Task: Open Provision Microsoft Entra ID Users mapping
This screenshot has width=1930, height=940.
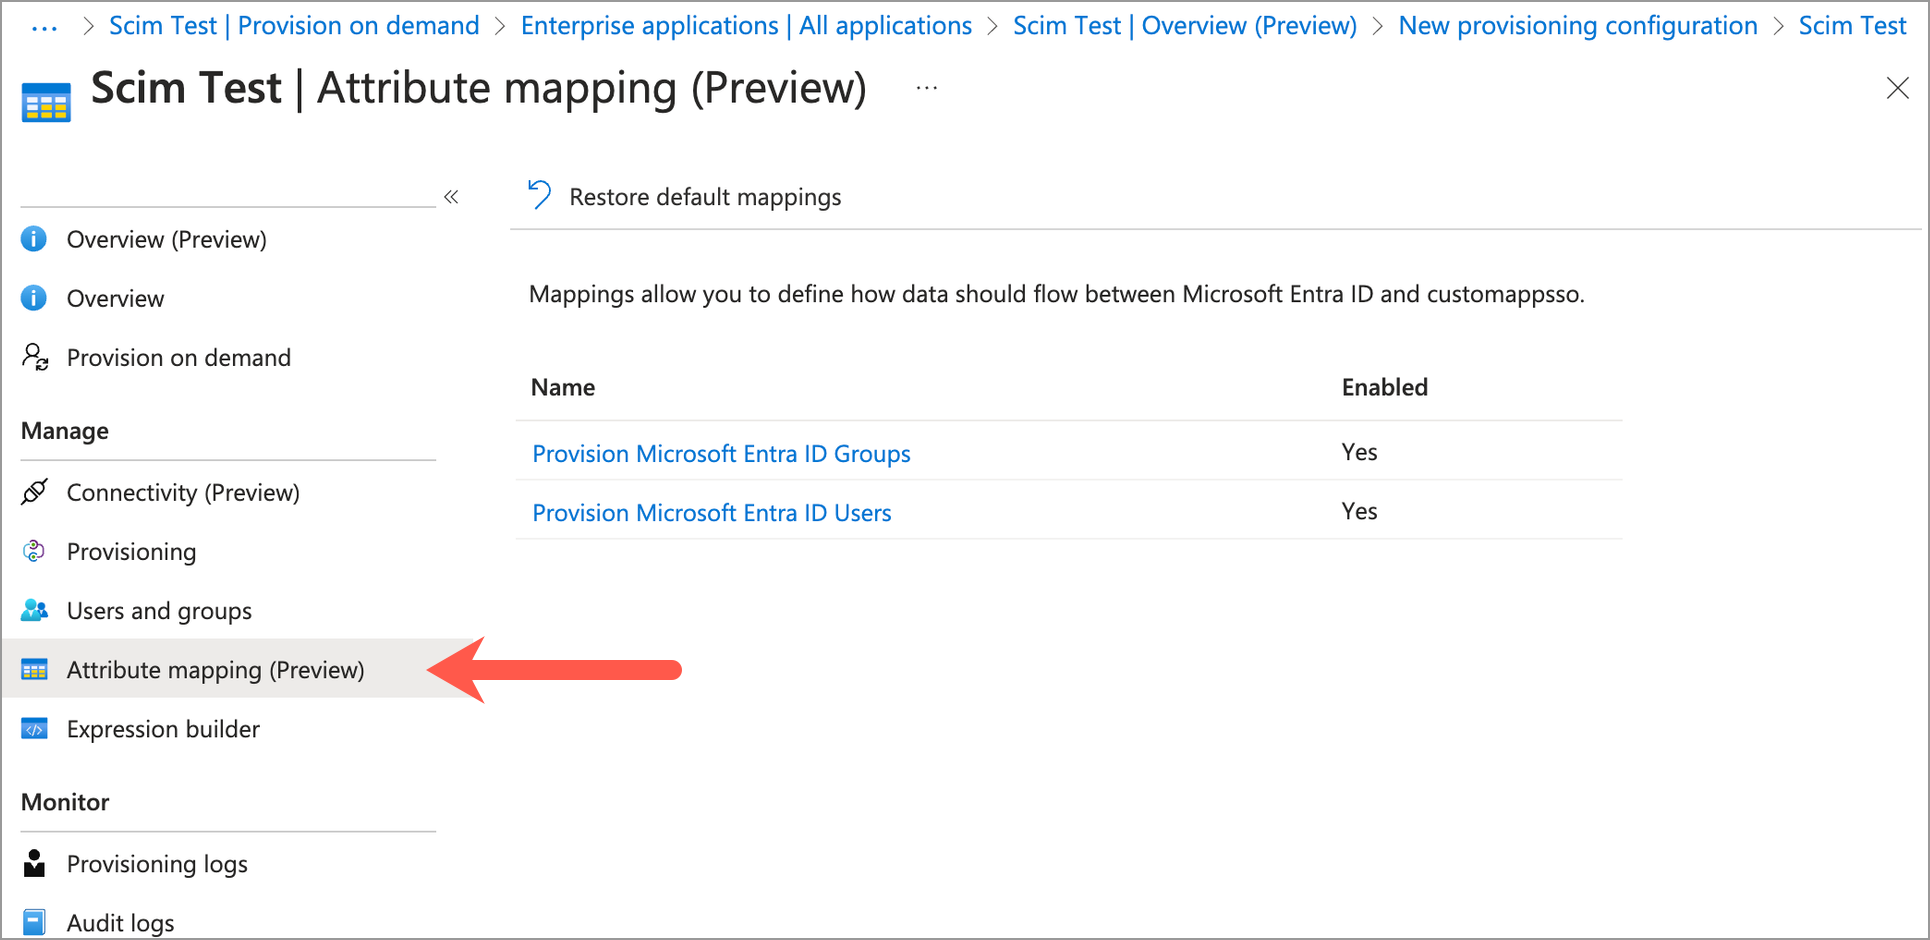Action: [x=711, y=512]
